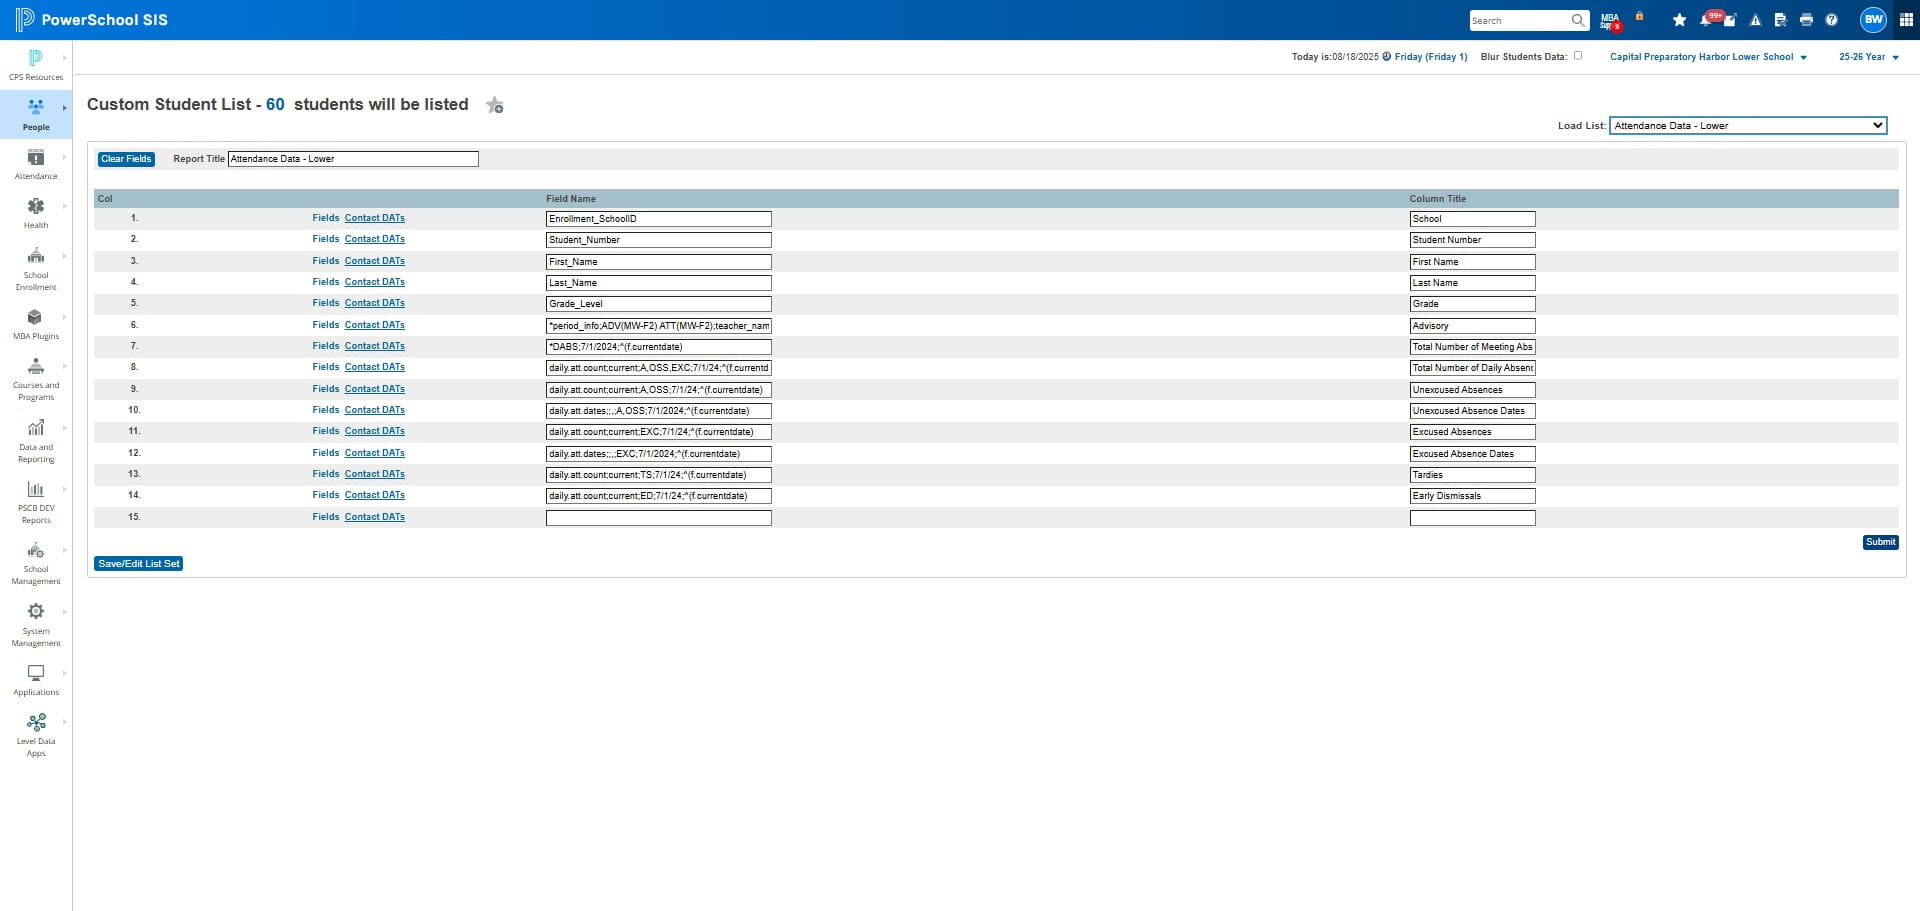The height and width of the screenshot is (911, 1920).
Task: Expand the System Management sidebar arrow
Action: [65, 612]
